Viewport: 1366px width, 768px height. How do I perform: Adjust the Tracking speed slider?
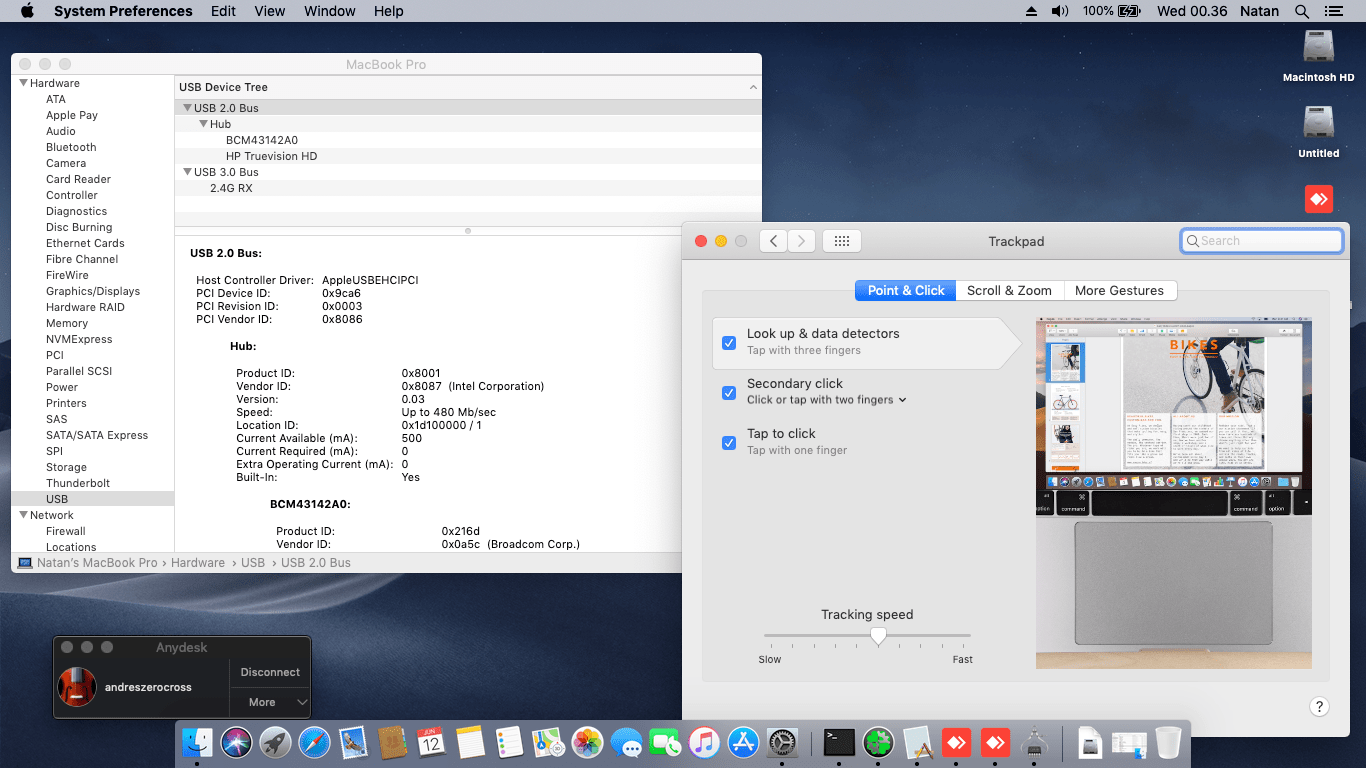[878, 636]
